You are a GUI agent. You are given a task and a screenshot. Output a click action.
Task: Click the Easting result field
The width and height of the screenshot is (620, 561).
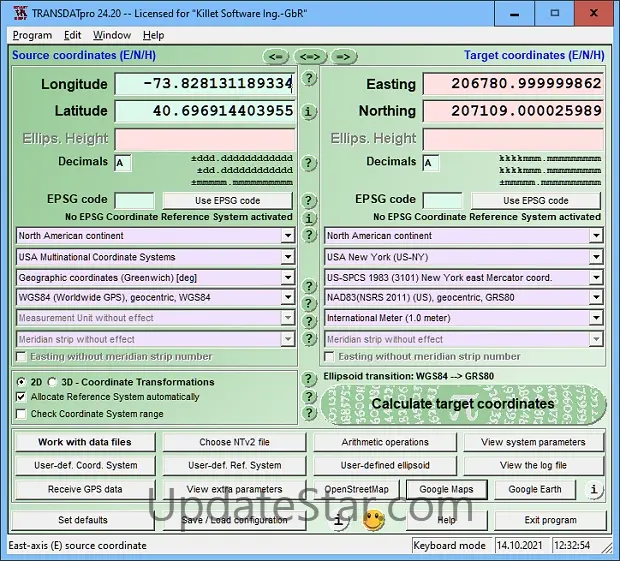coord(513,84)
